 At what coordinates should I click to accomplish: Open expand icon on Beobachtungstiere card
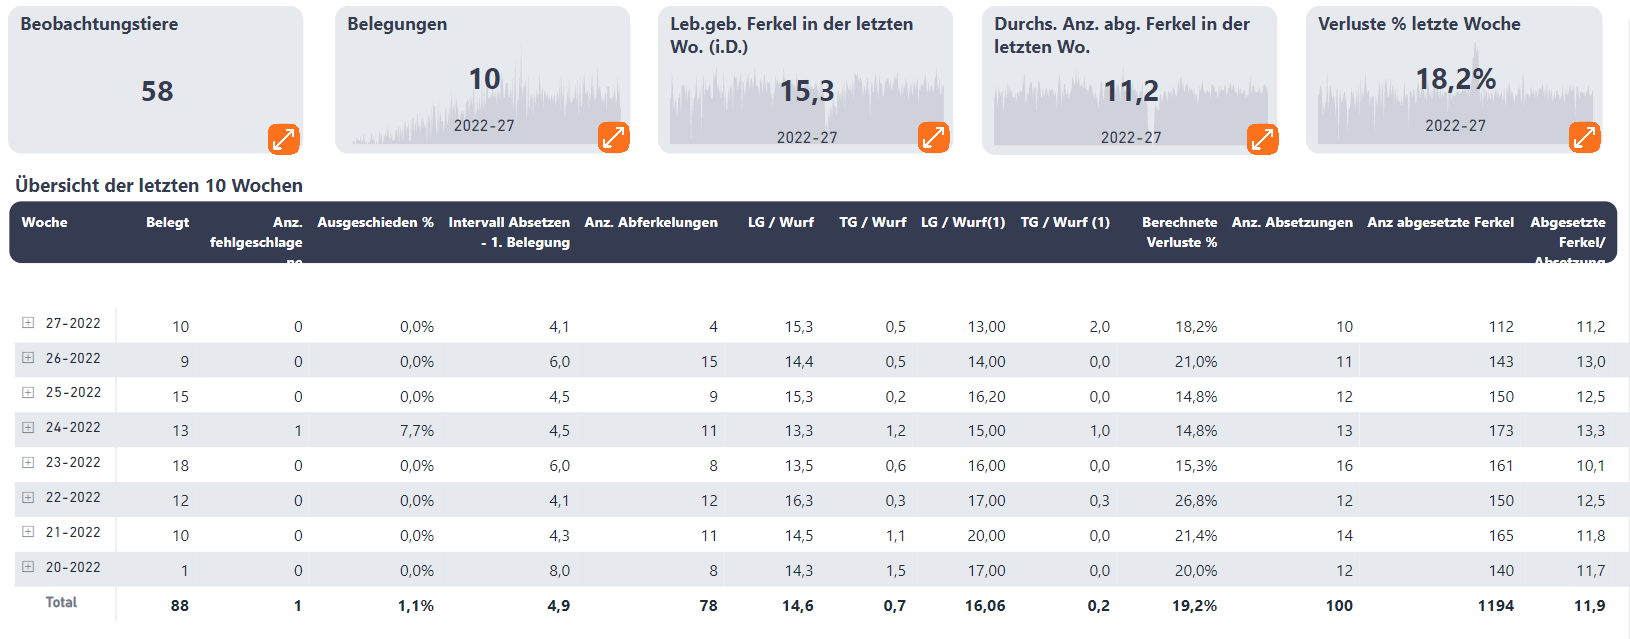[x=284, y=139]
